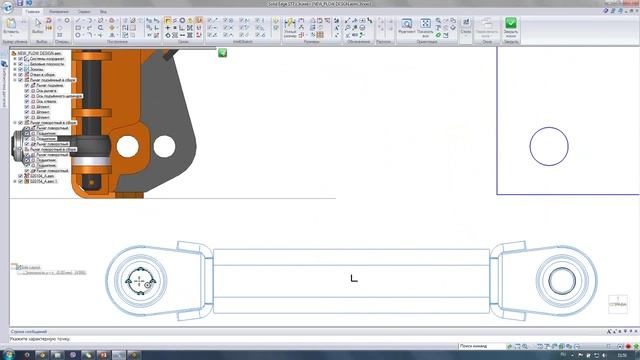This screenshot has height=360, width=640.
Task: Apply the Lock relationship icon
Action: 190,20
